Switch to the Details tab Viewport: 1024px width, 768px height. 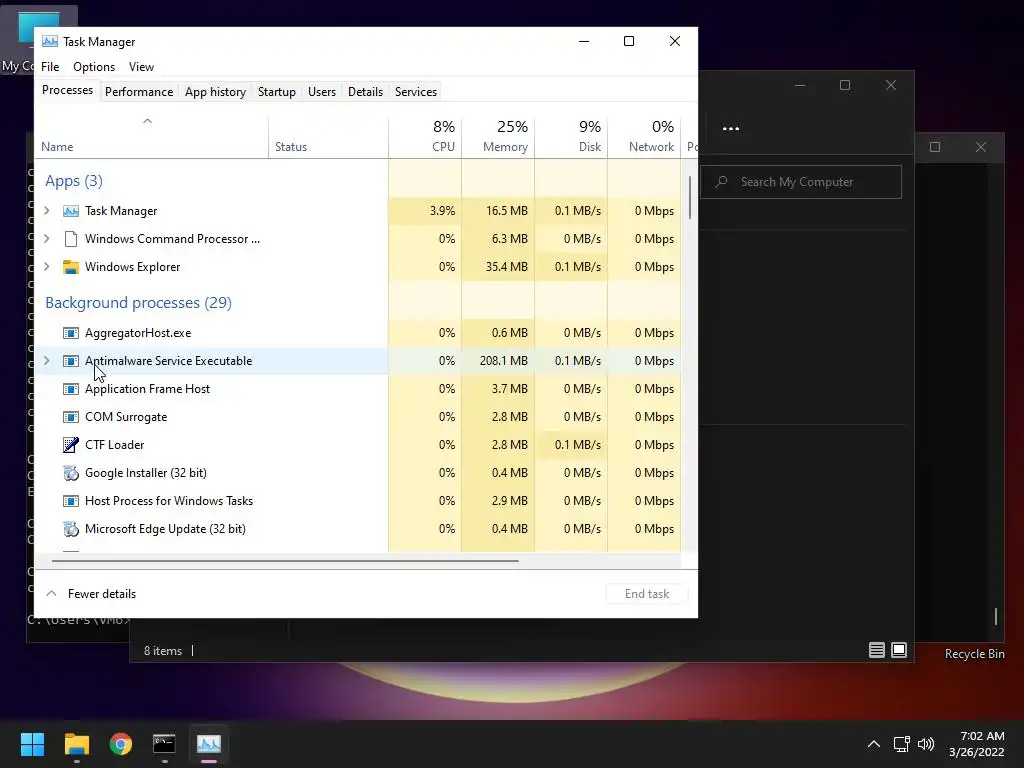coord(366,92)
